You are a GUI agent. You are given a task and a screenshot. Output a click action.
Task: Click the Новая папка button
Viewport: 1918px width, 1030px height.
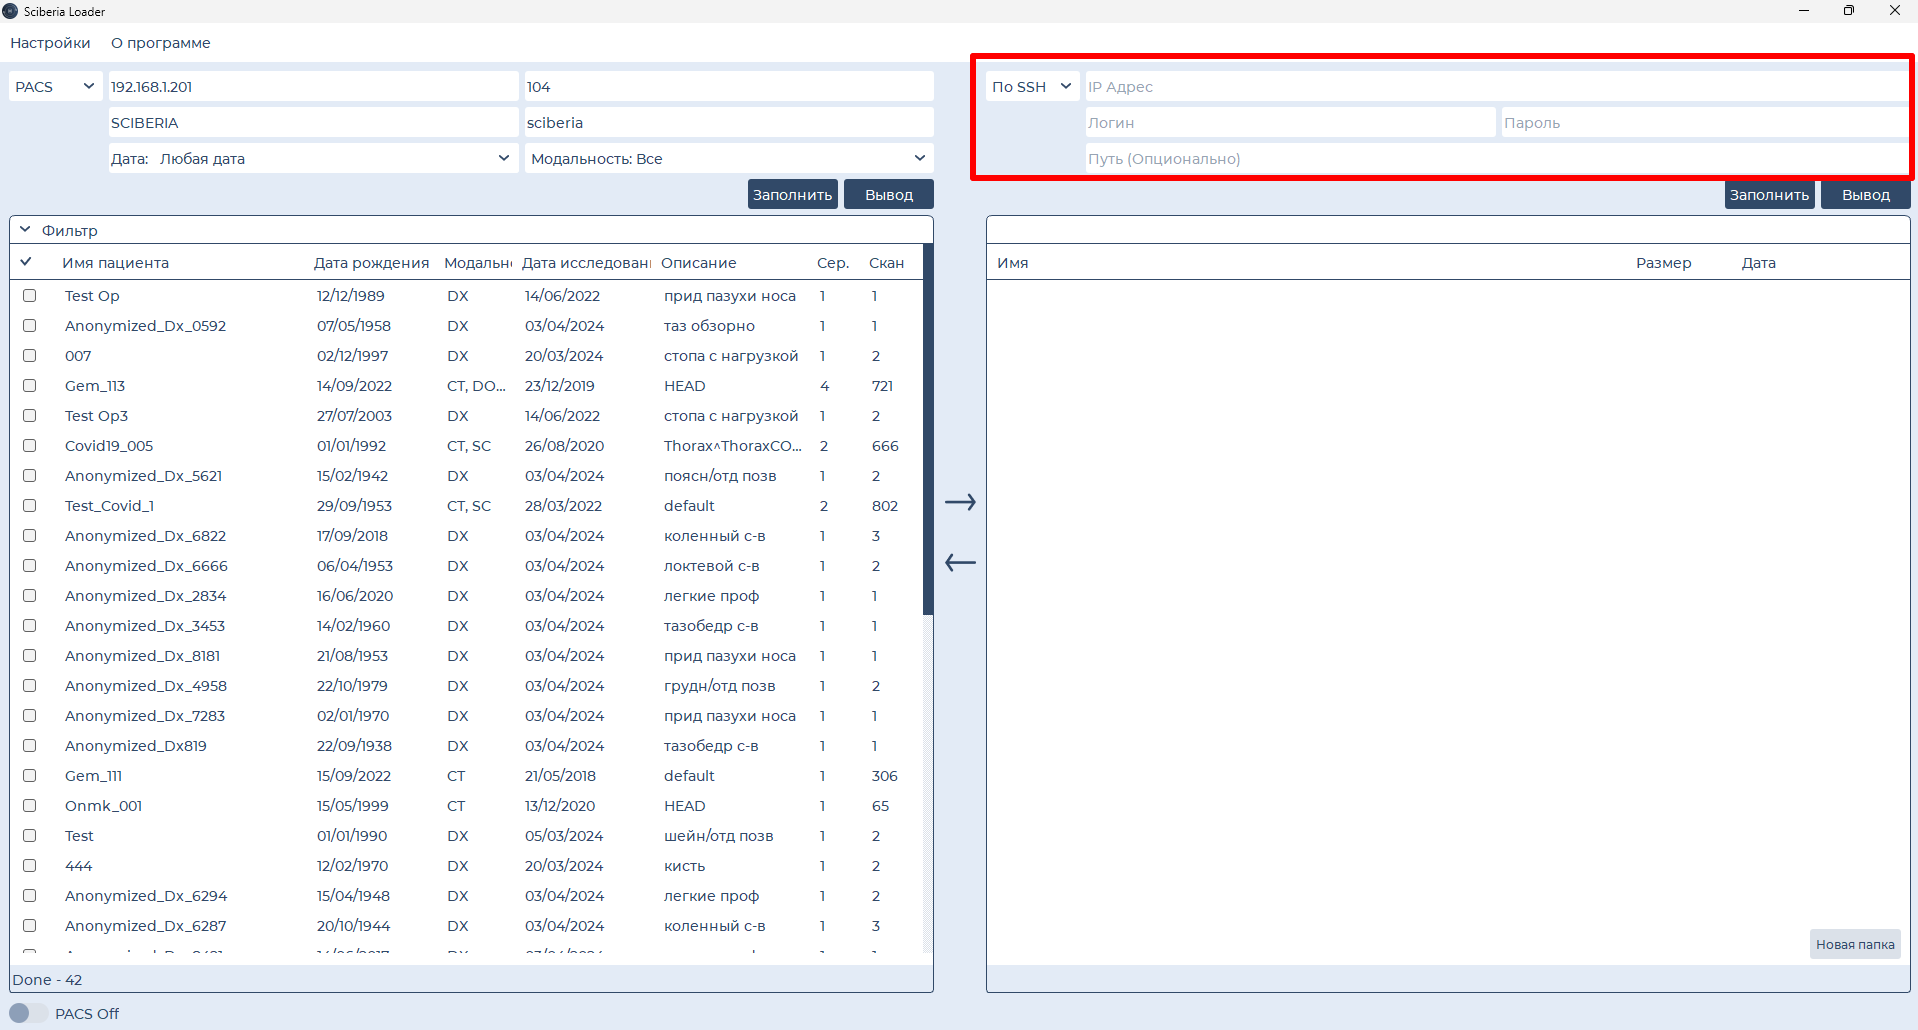[x=1855, y=944]
